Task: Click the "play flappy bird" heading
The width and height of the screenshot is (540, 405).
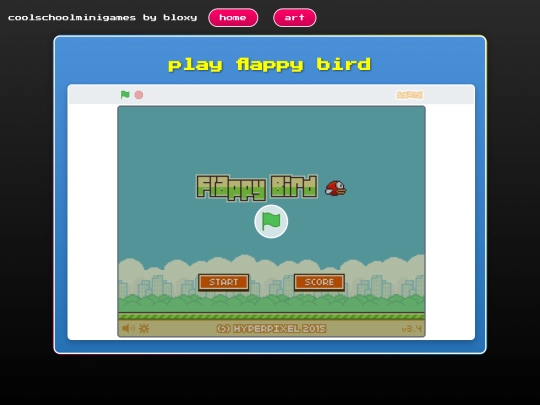Action: [x=270, y=65]
